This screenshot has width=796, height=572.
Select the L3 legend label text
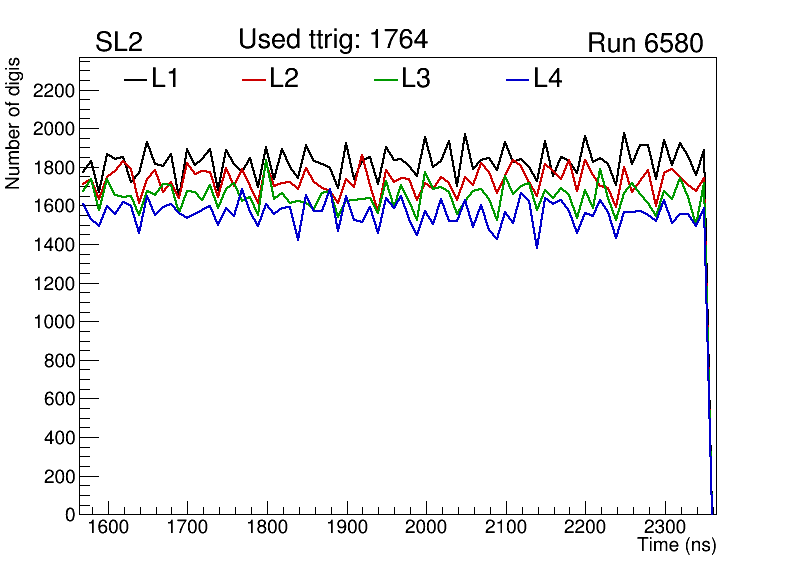[416, 78]
